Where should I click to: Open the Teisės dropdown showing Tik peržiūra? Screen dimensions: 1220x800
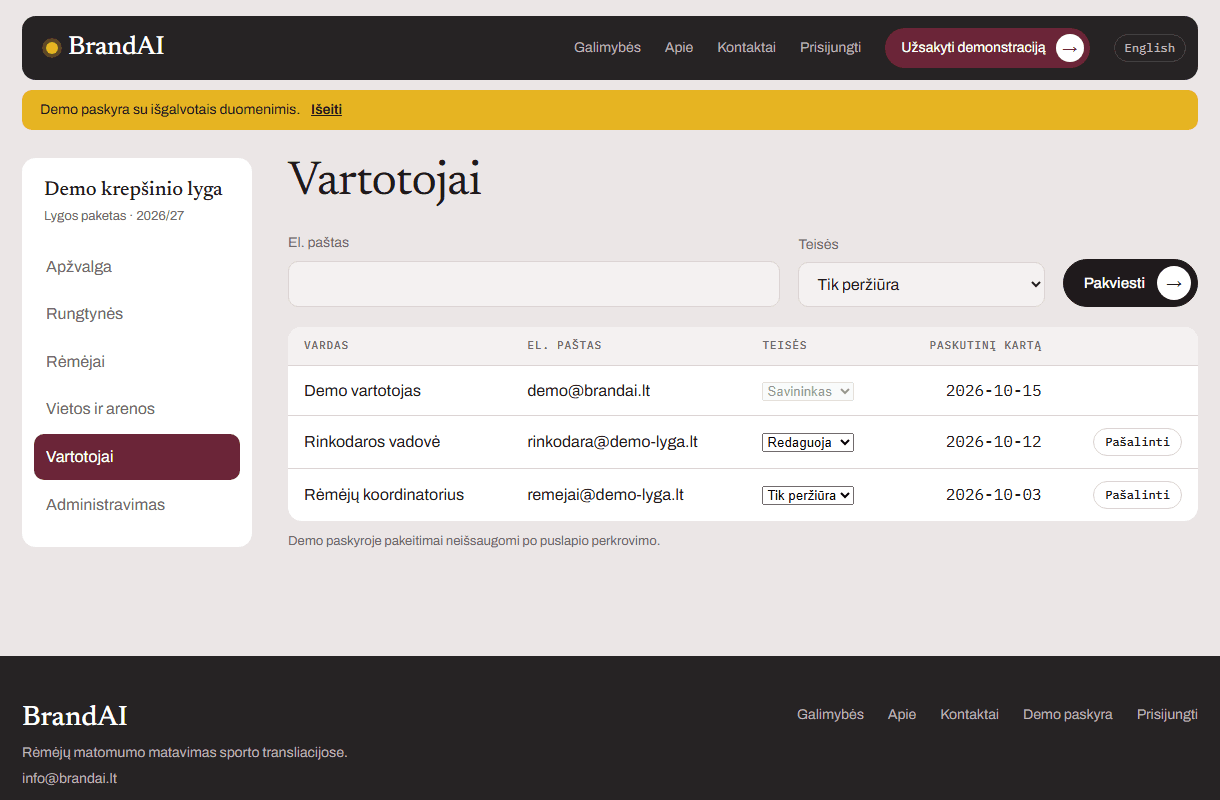click(x=921, y=285)
